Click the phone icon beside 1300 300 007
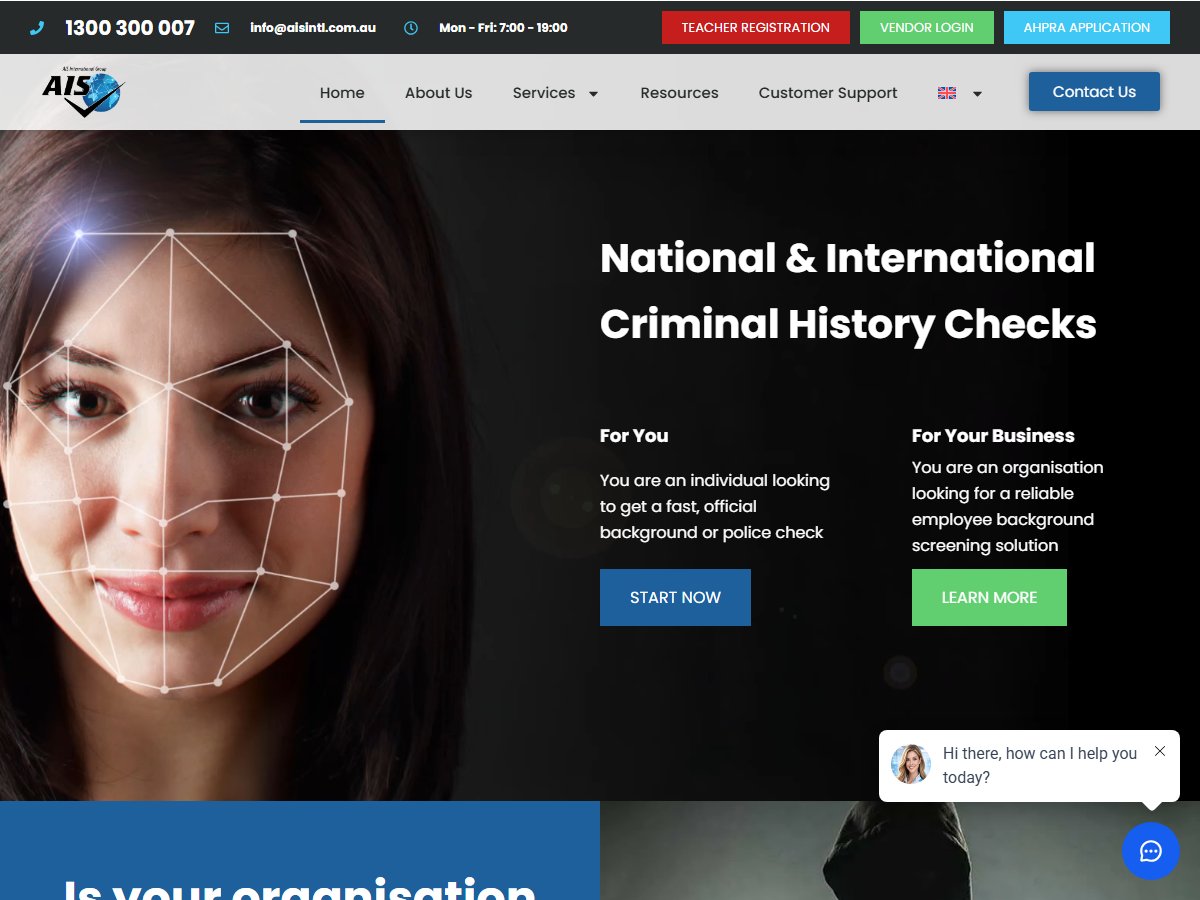The width and height of the screenshot is (1200, 900). [x=37, y=28]
